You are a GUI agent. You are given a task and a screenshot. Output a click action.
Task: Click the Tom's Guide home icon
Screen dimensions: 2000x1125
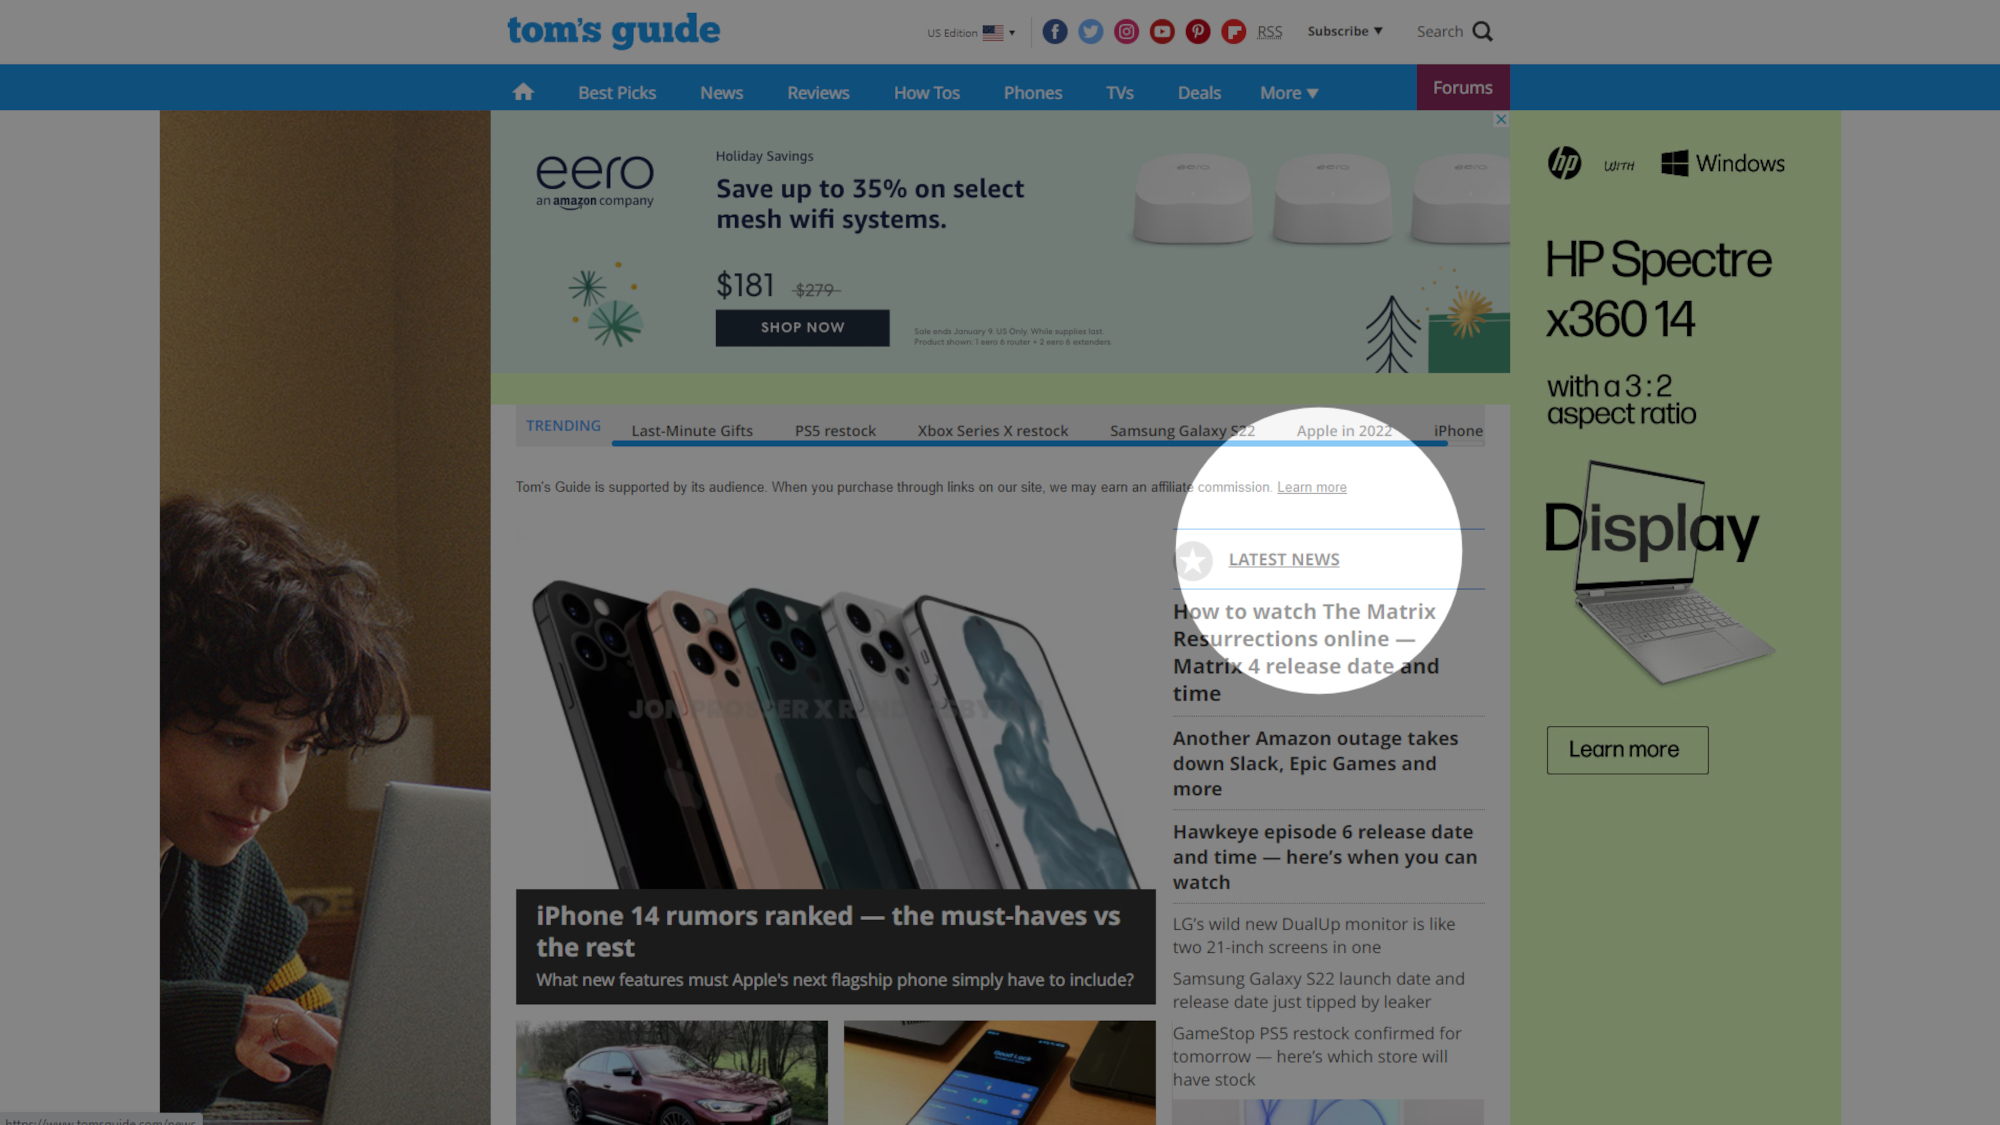[522, 92]
